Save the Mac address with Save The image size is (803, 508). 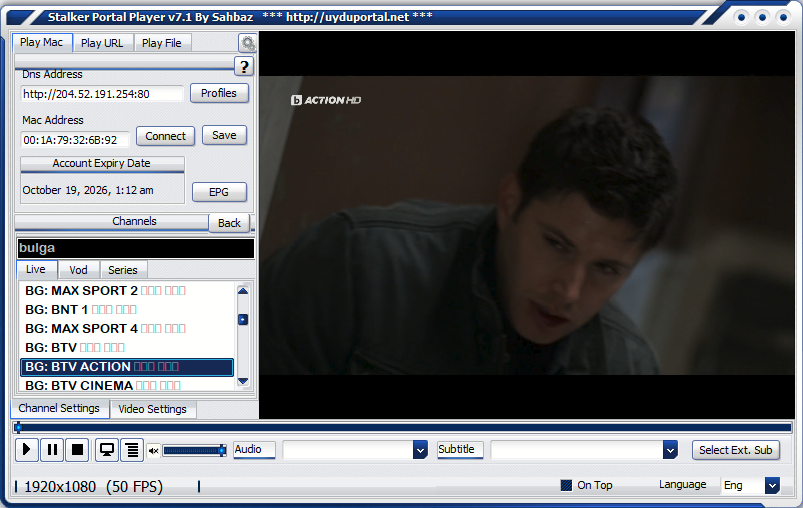coord(224,135)
